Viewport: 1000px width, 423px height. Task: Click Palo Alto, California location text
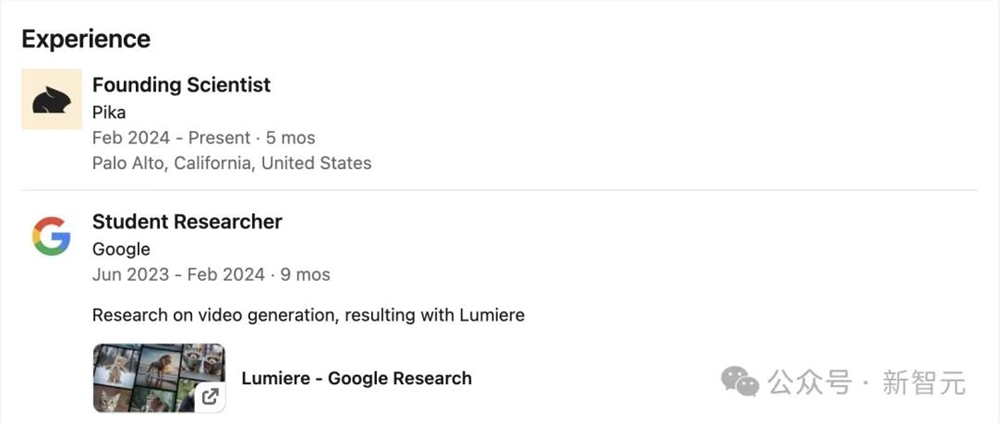[x=231, y=162]
